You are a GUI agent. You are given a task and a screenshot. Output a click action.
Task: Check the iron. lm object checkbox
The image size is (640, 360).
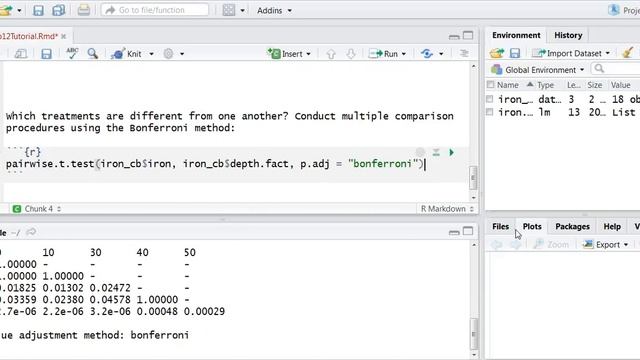(490, 112)
